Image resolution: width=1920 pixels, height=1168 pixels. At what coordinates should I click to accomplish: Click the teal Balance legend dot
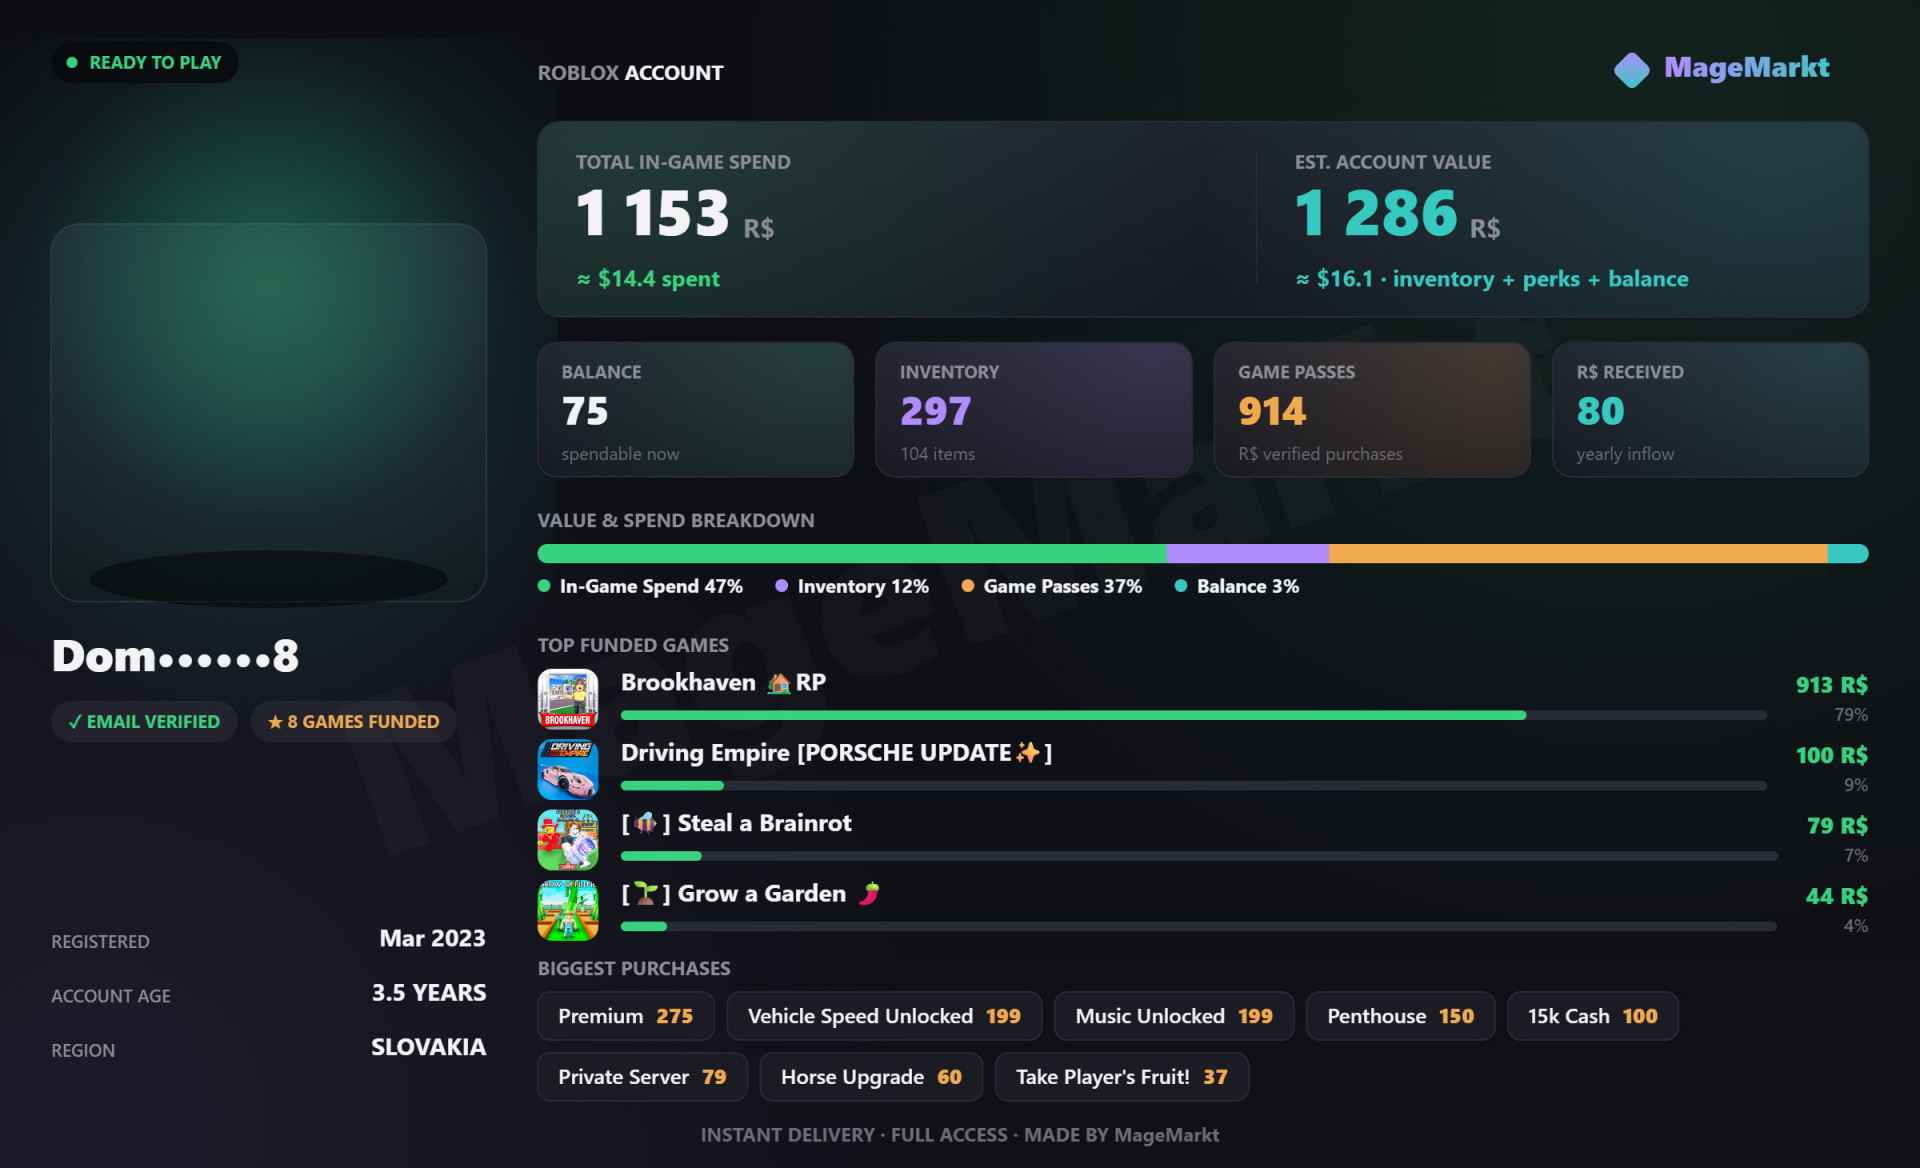1181,586
